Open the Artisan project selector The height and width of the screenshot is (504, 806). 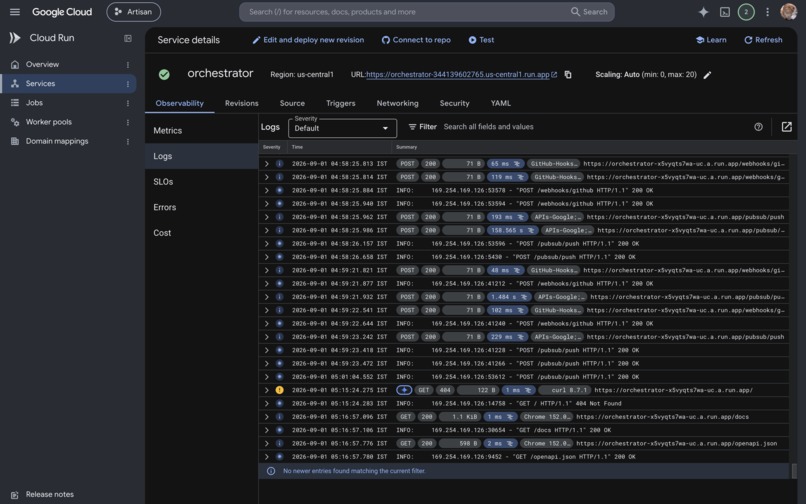134,12
